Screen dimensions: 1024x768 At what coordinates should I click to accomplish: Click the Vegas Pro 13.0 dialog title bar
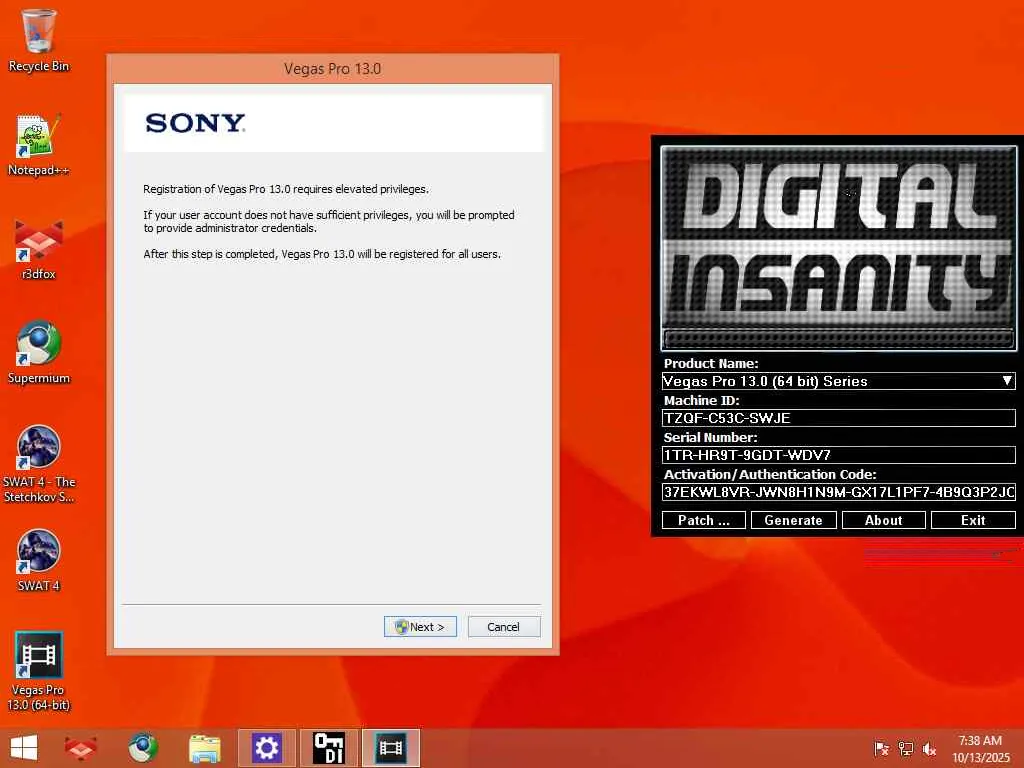(x=332, y=69)
